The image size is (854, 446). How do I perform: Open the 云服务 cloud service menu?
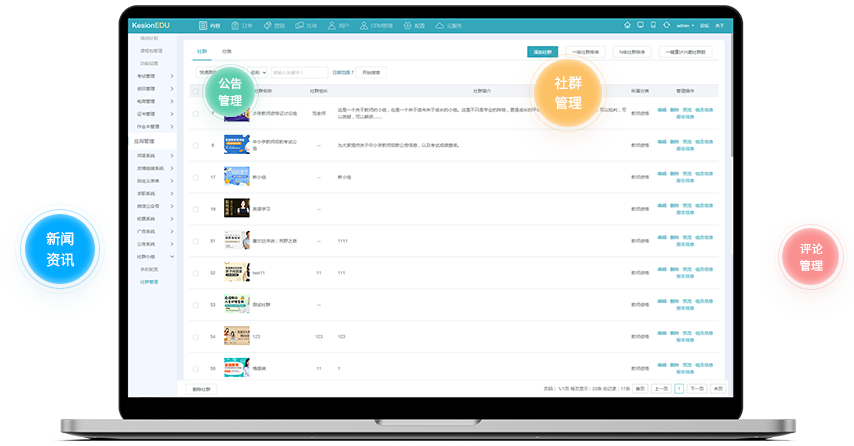451,24
